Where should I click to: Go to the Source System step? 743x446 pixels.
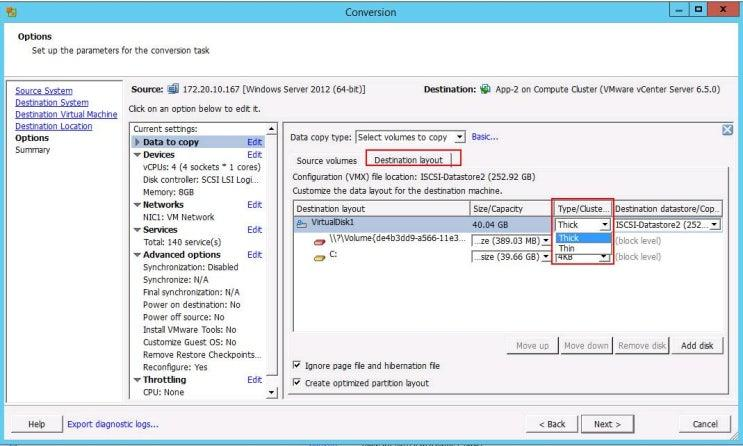[44, 91]
